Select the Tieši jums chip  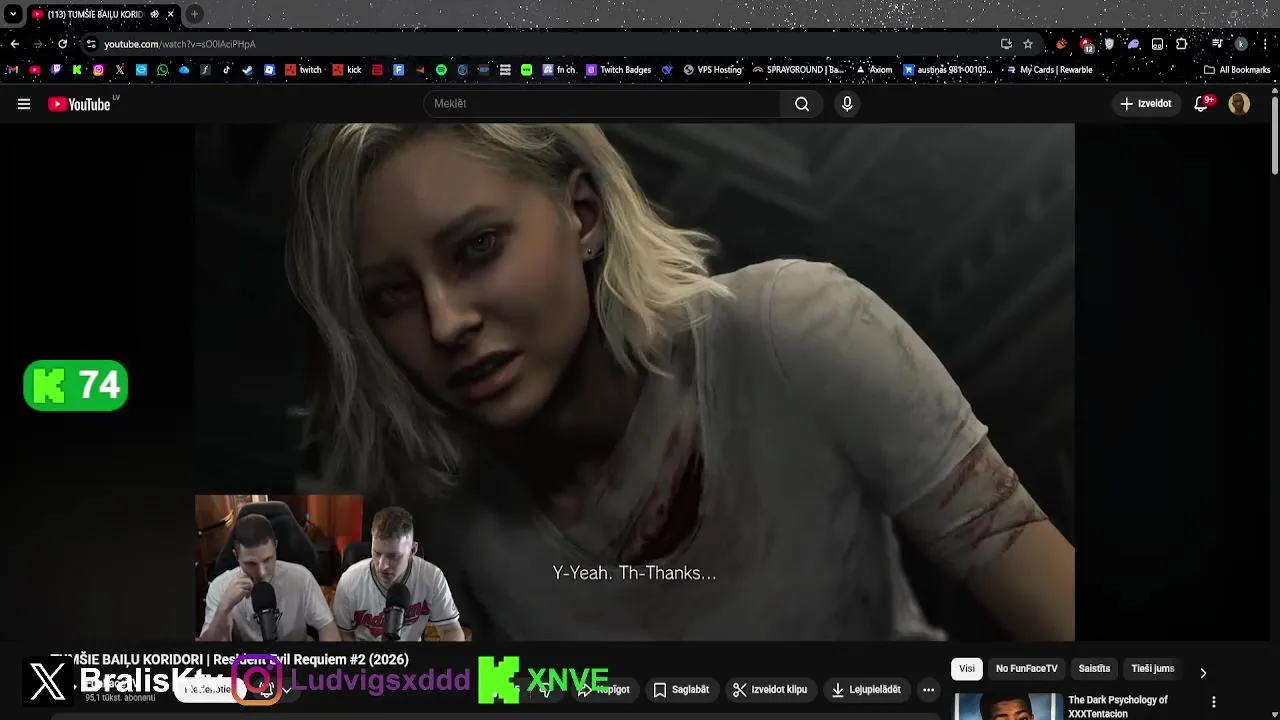point(1152,669)
